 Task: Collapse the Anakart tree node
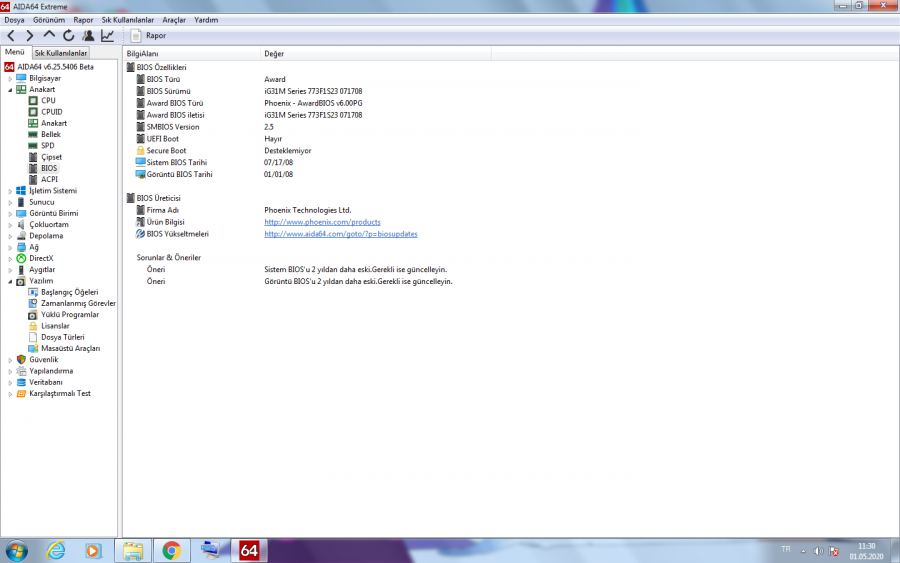tap(10, 90)
